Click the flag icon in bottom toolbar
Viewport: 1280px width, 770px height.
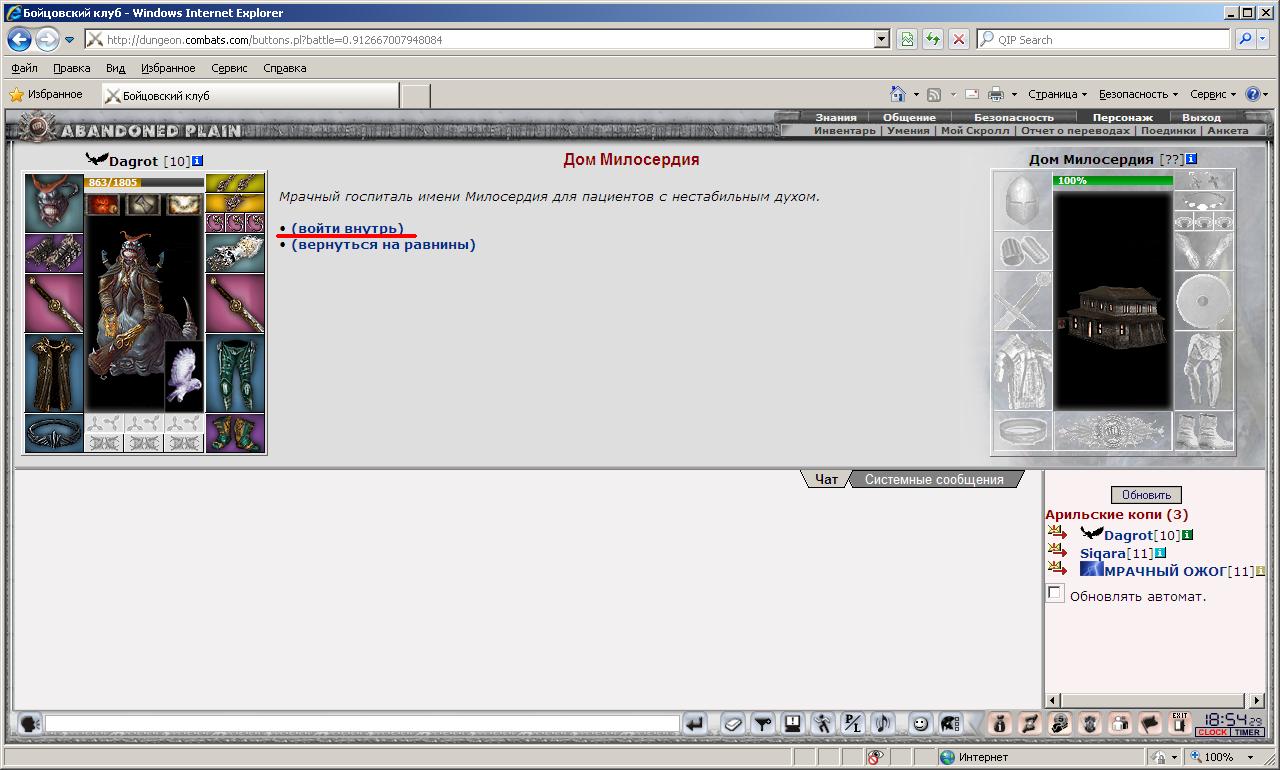click(x=1149, y=723)
